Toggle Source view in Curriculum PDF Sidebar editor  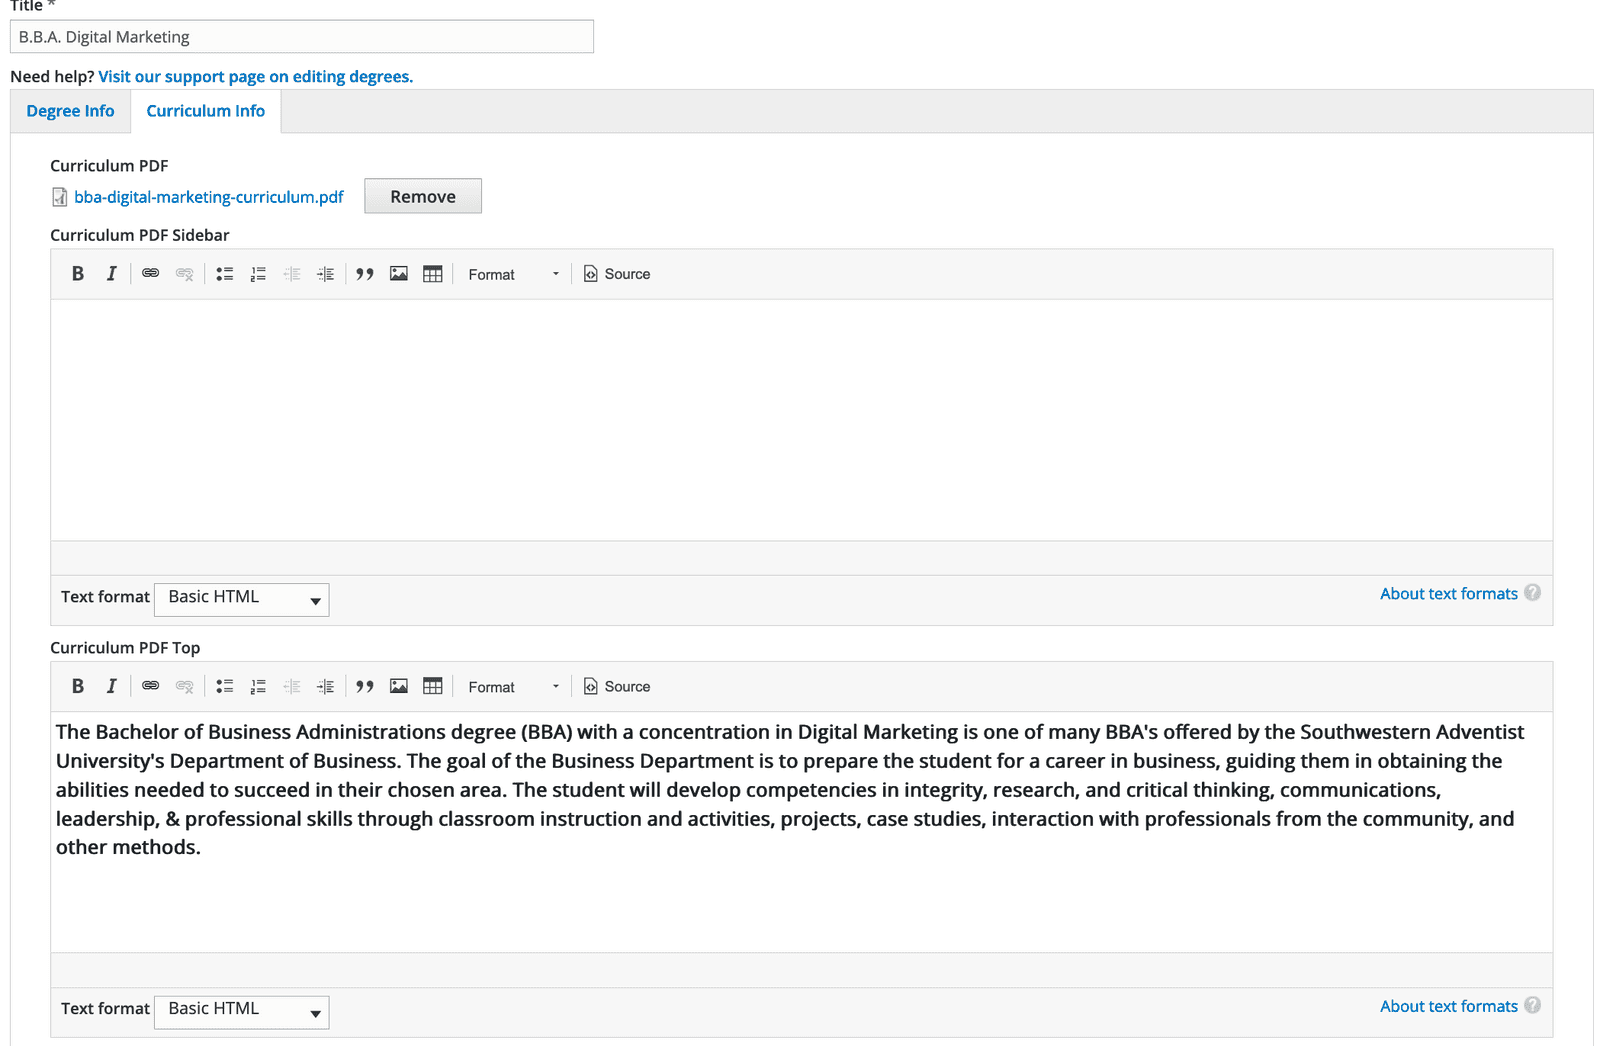pos(617,274)
